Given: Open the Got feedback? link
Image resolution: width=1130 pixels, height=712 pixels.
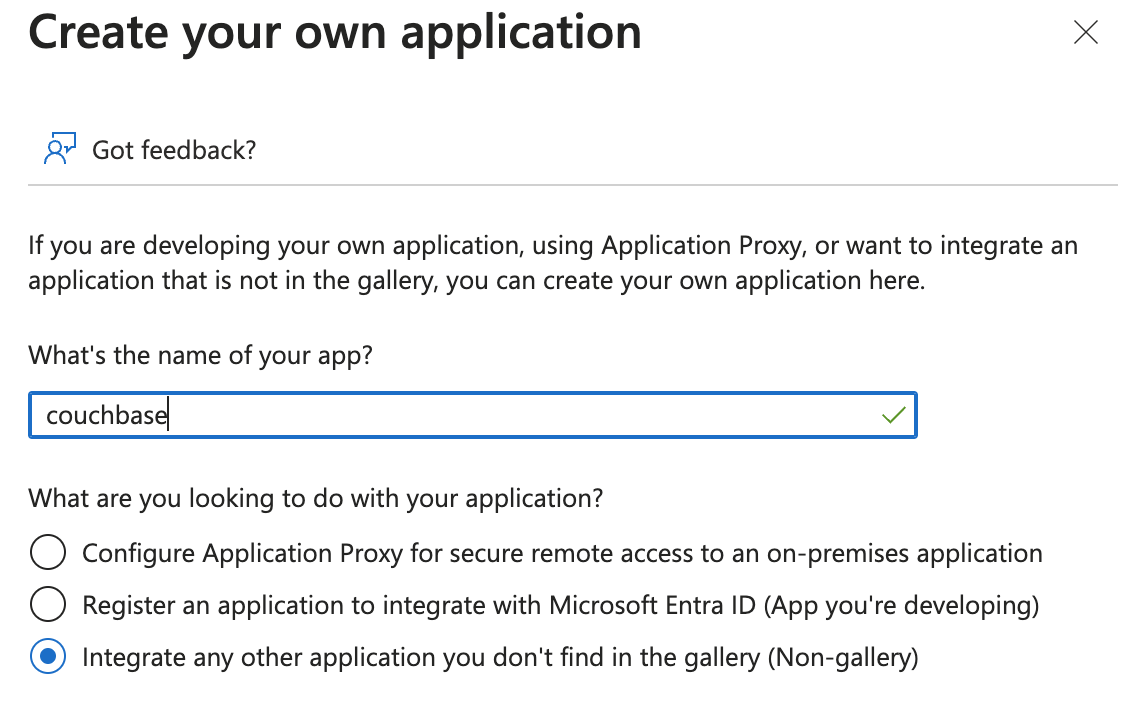Looking at the screenshot, I should 174,150.
